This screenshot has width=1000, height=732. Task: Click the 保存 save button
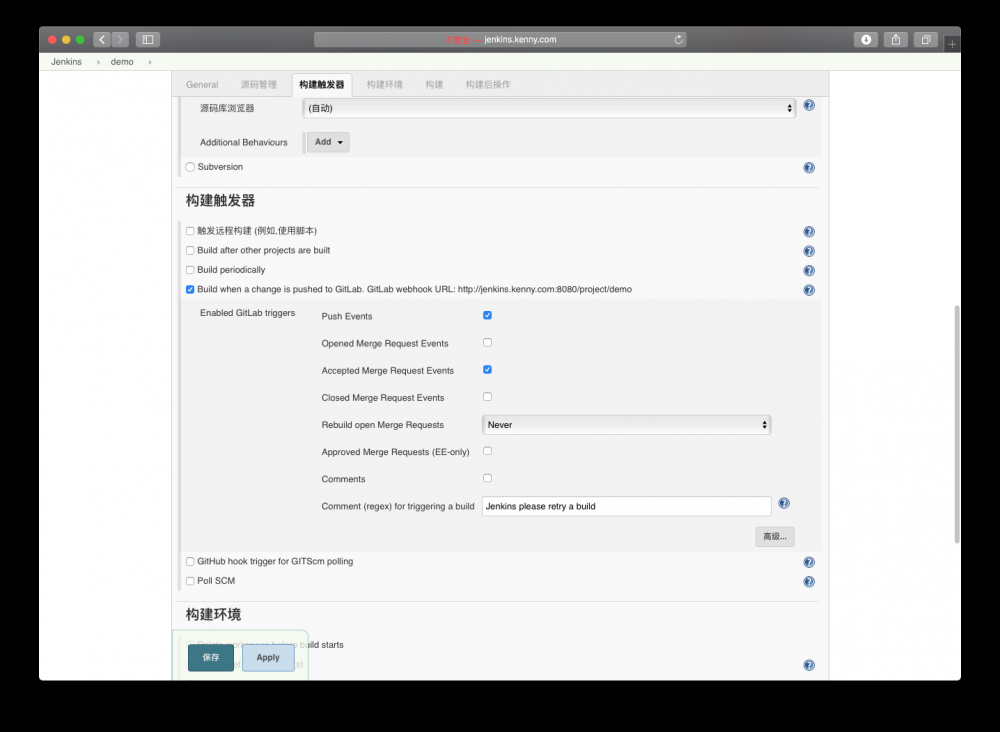210,657
